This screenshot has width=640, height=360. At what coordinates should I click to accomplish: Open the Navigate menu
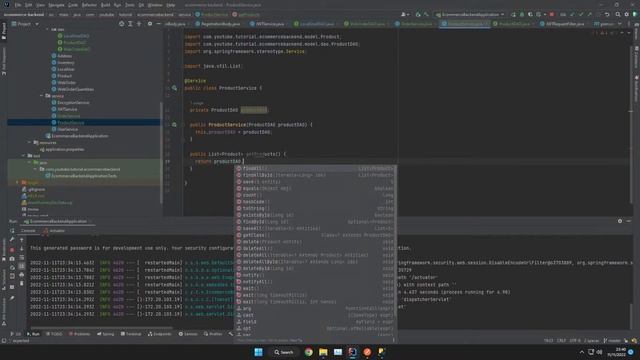56,5
